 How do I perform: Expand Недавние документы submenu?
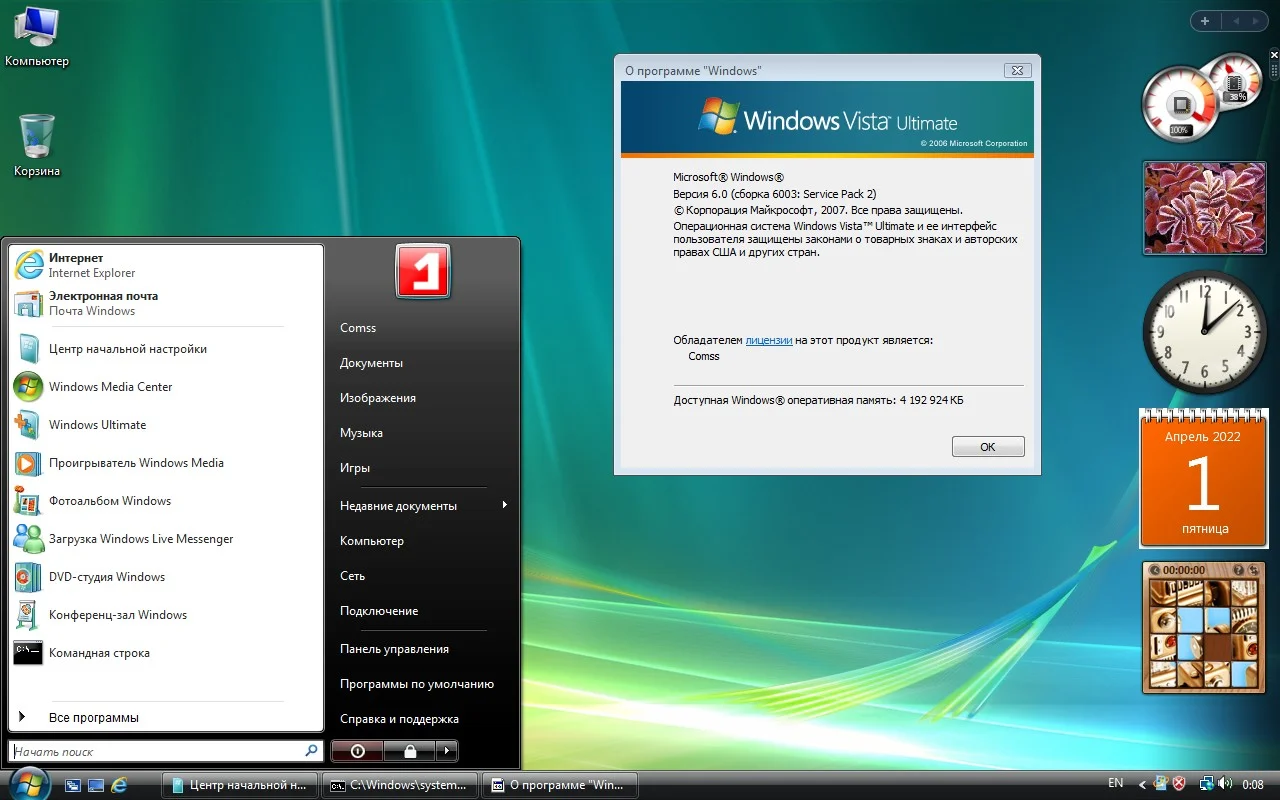(424, 506)
